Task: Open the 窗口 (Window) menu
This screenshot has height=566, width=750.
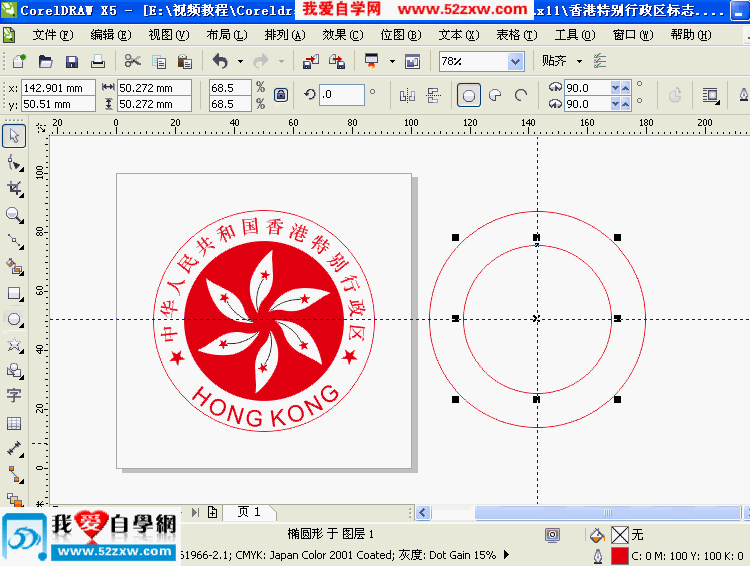Action: (632, 35)
